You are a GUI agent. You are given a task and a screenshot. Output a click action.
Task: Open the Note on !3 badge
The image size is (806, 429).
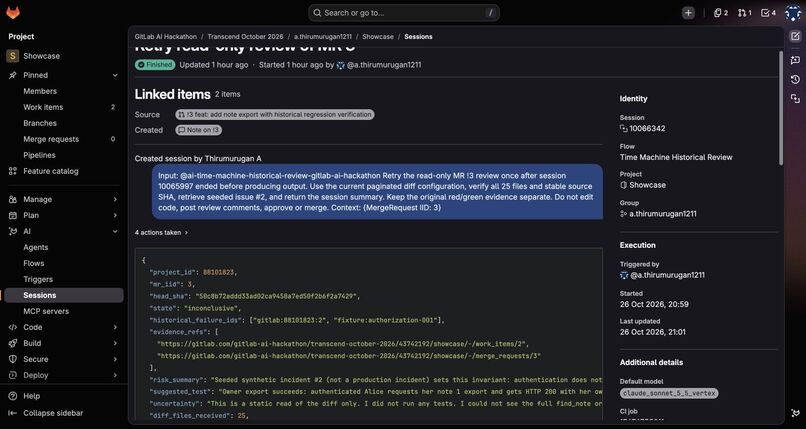pyautogui.click(x=199, y=130)
